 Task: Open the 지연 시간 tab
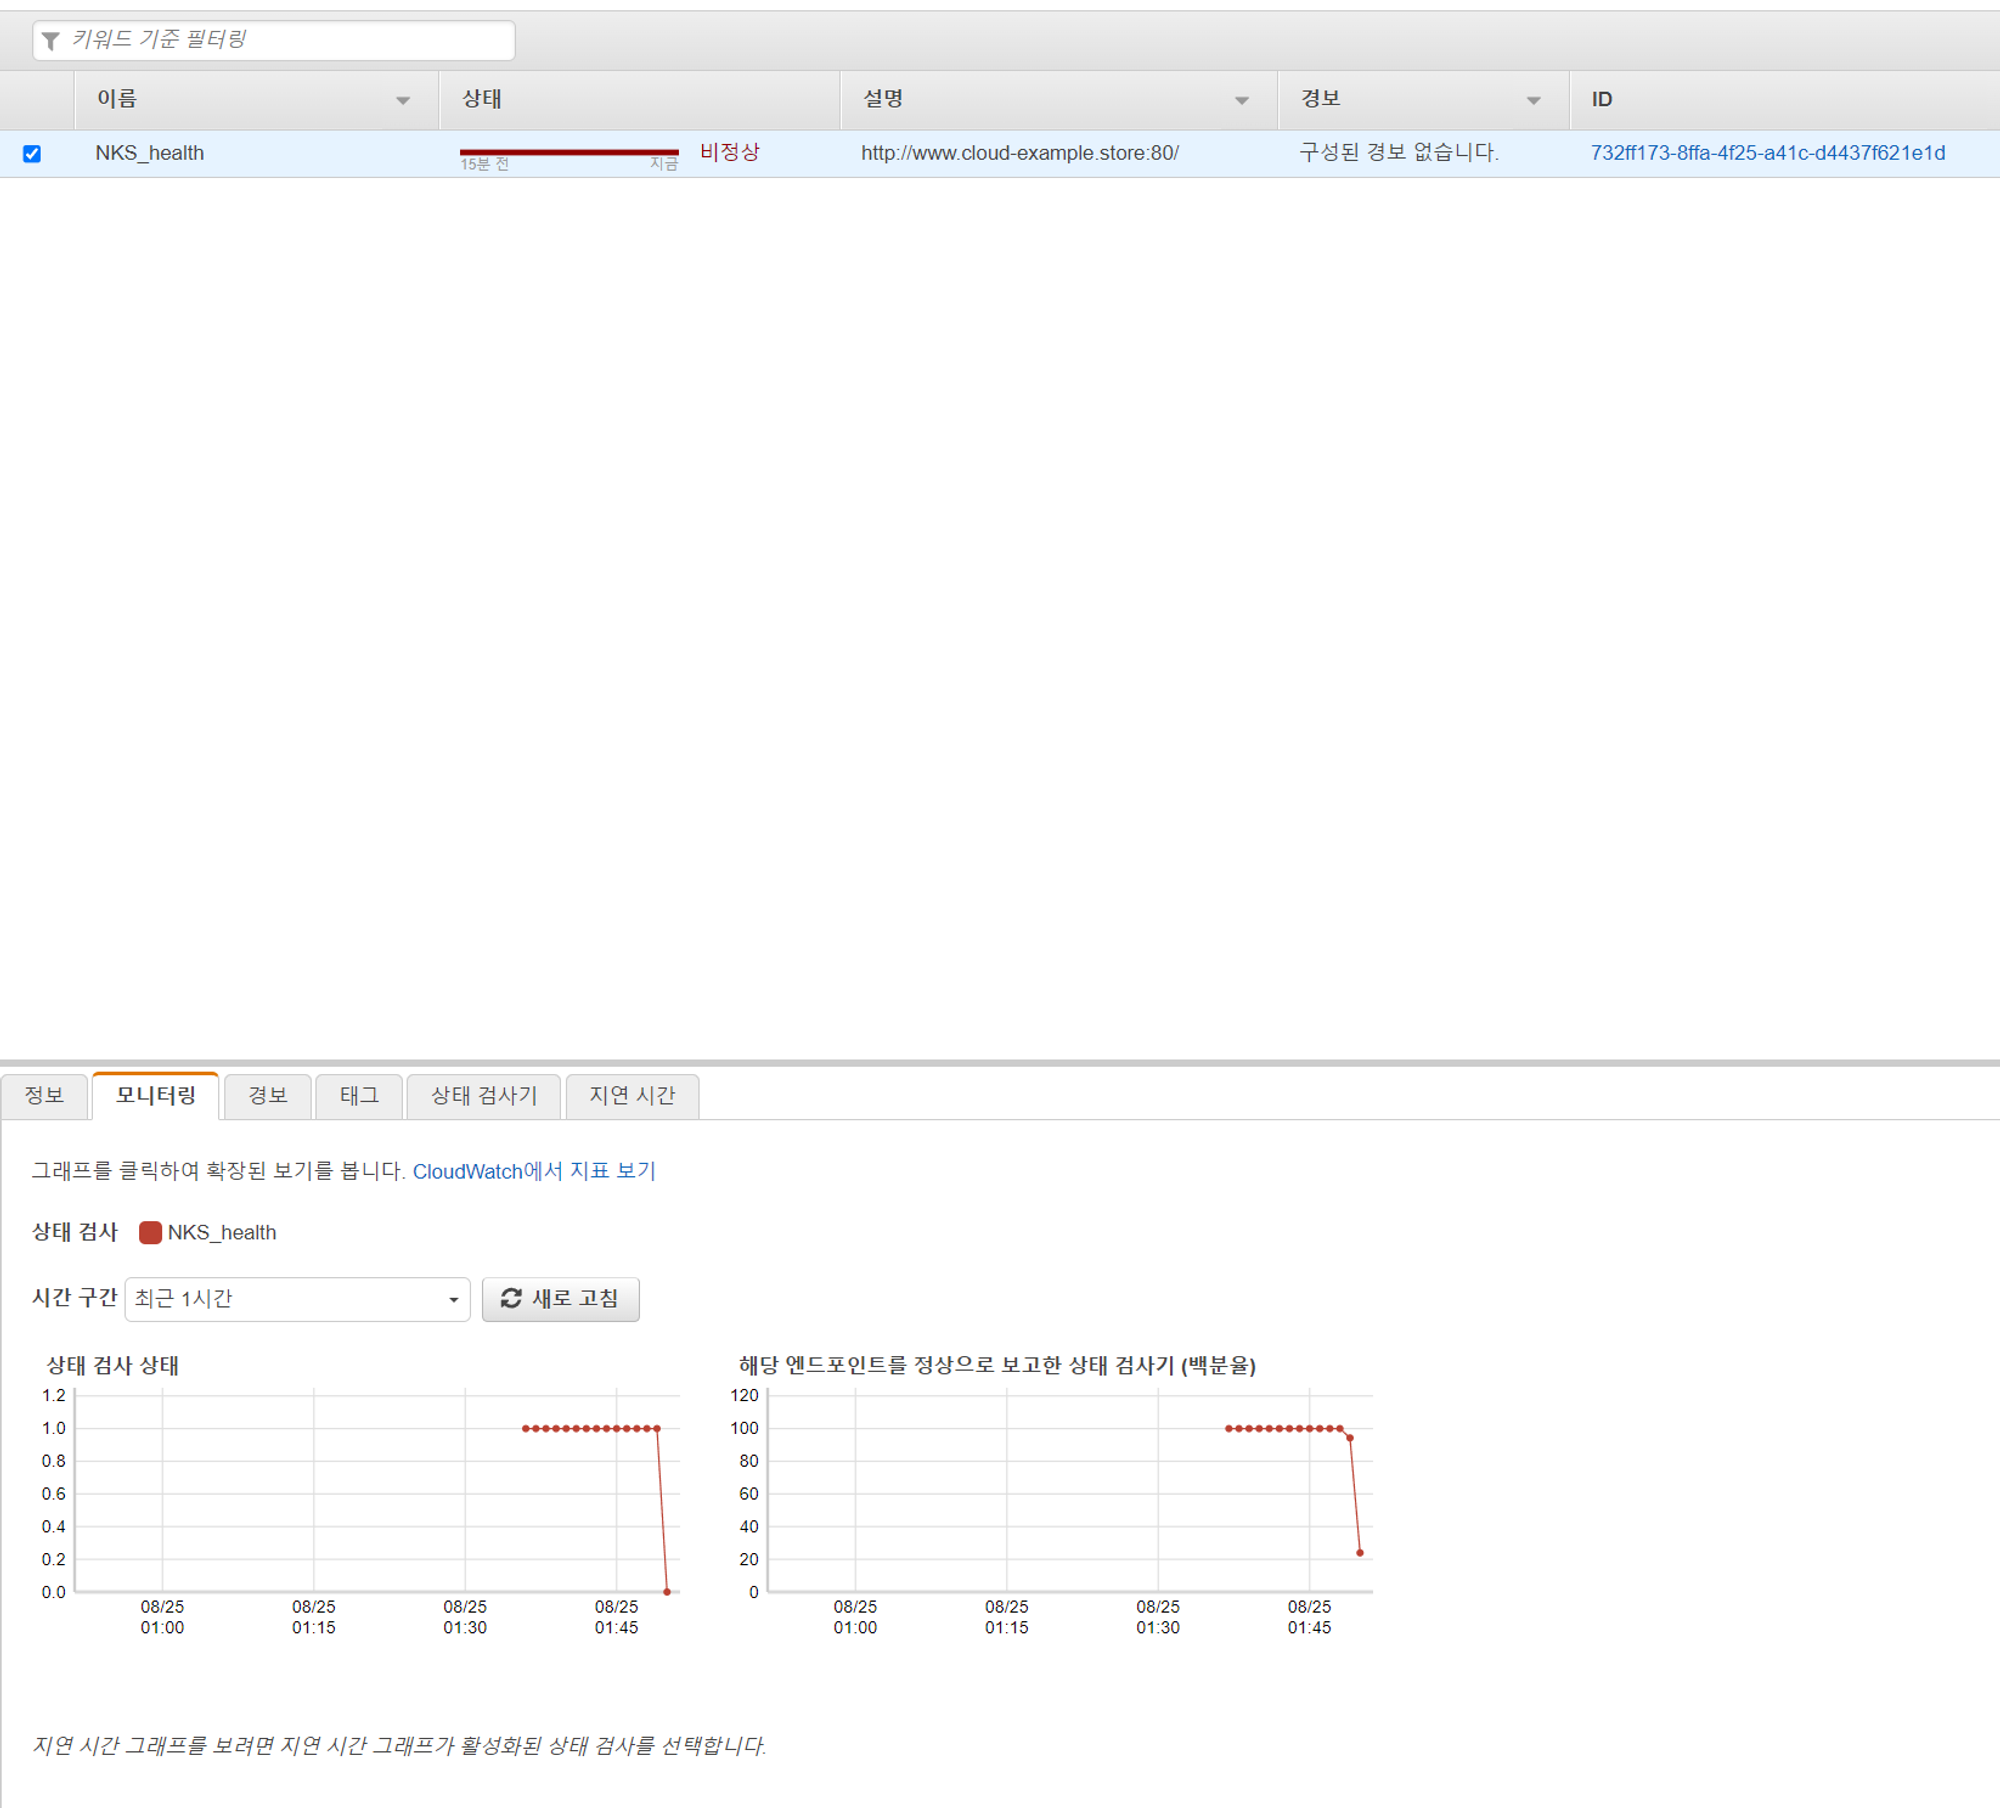coord(631,1095)
